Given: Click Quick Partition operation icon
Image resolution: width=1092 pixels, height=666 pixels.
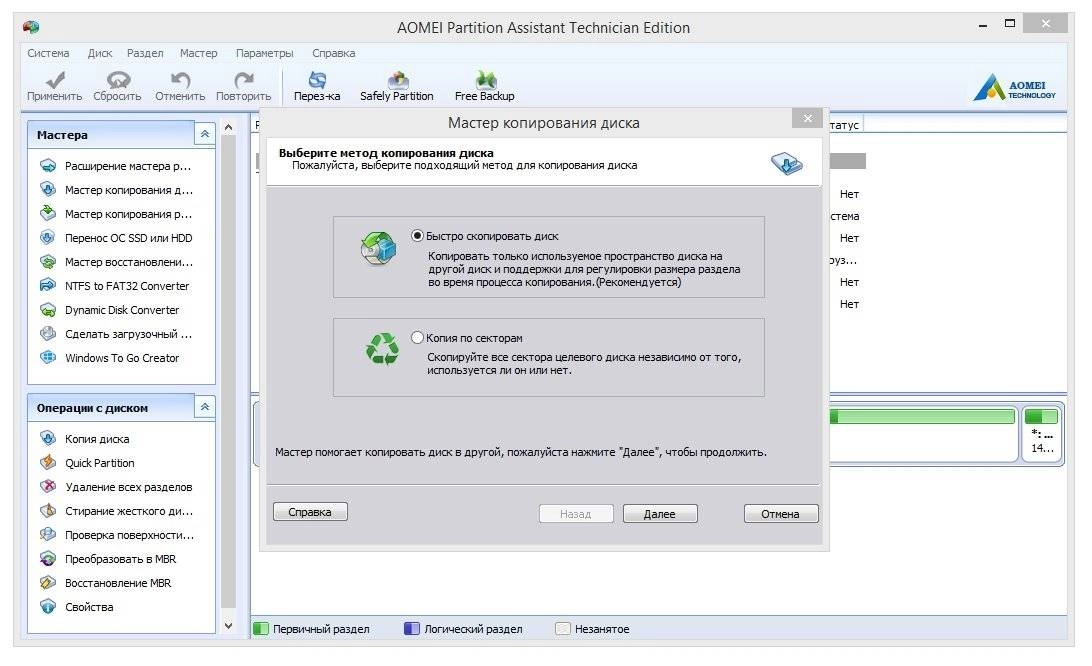Looking at the screenshot, I should click(x=48, y=463).
